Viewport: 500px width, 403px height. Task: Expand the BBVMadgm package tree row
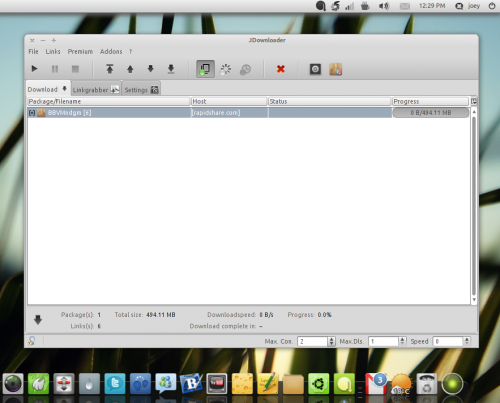coord(32,113)
